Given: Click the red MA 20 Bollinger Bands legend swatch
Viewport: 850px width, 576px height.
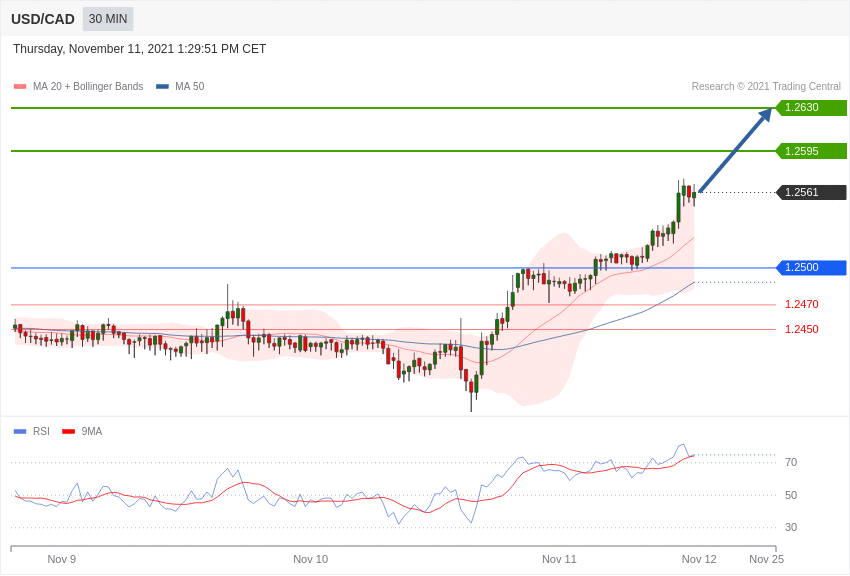Looking at the screenshot, I should (20, 87).
